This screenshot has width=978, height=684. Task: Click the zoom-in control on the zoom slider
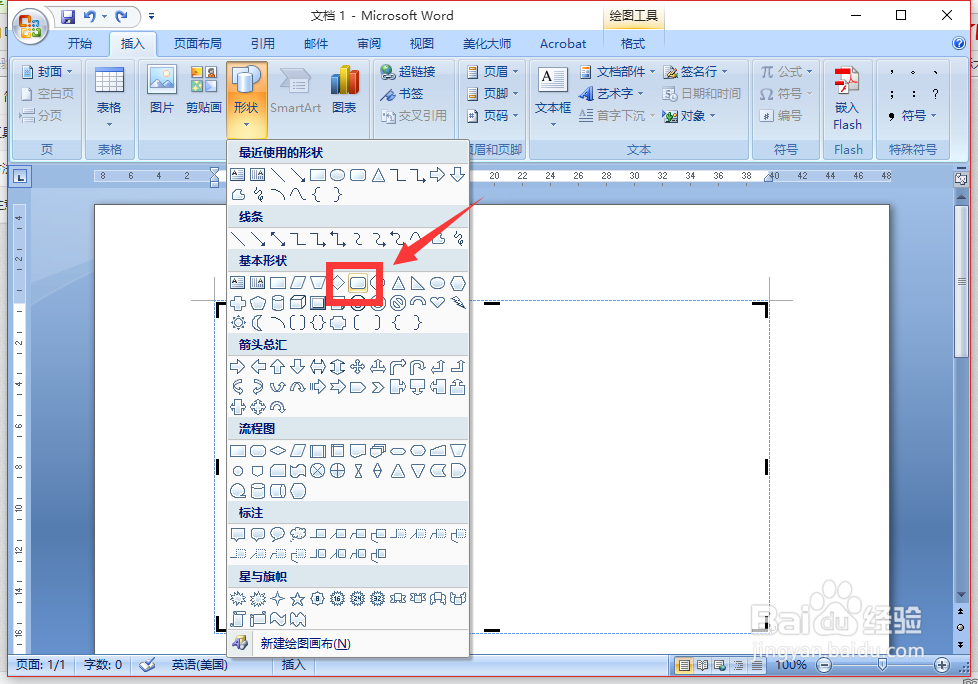(940, 664)
